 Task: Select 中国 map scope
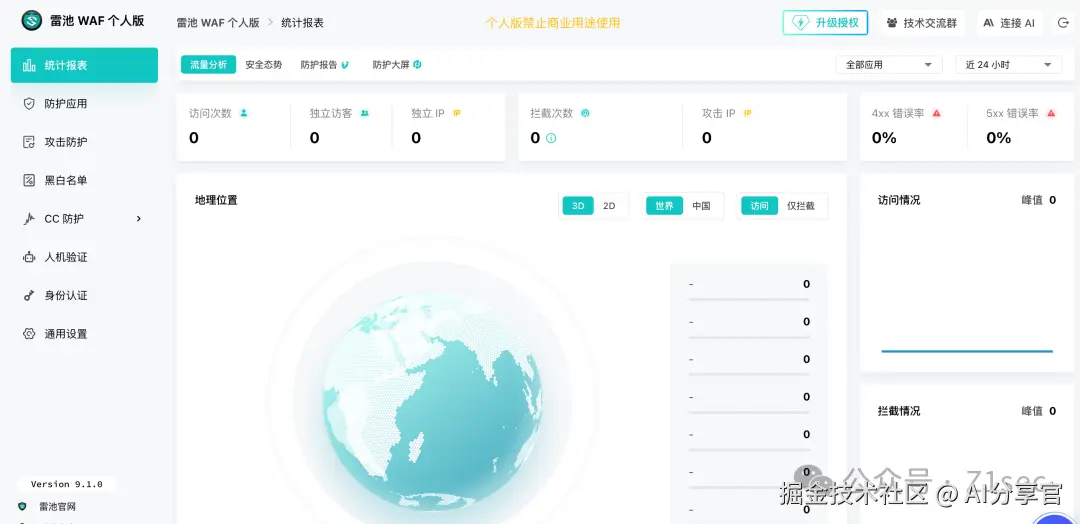pyautogui.click(x=701, y=206)
